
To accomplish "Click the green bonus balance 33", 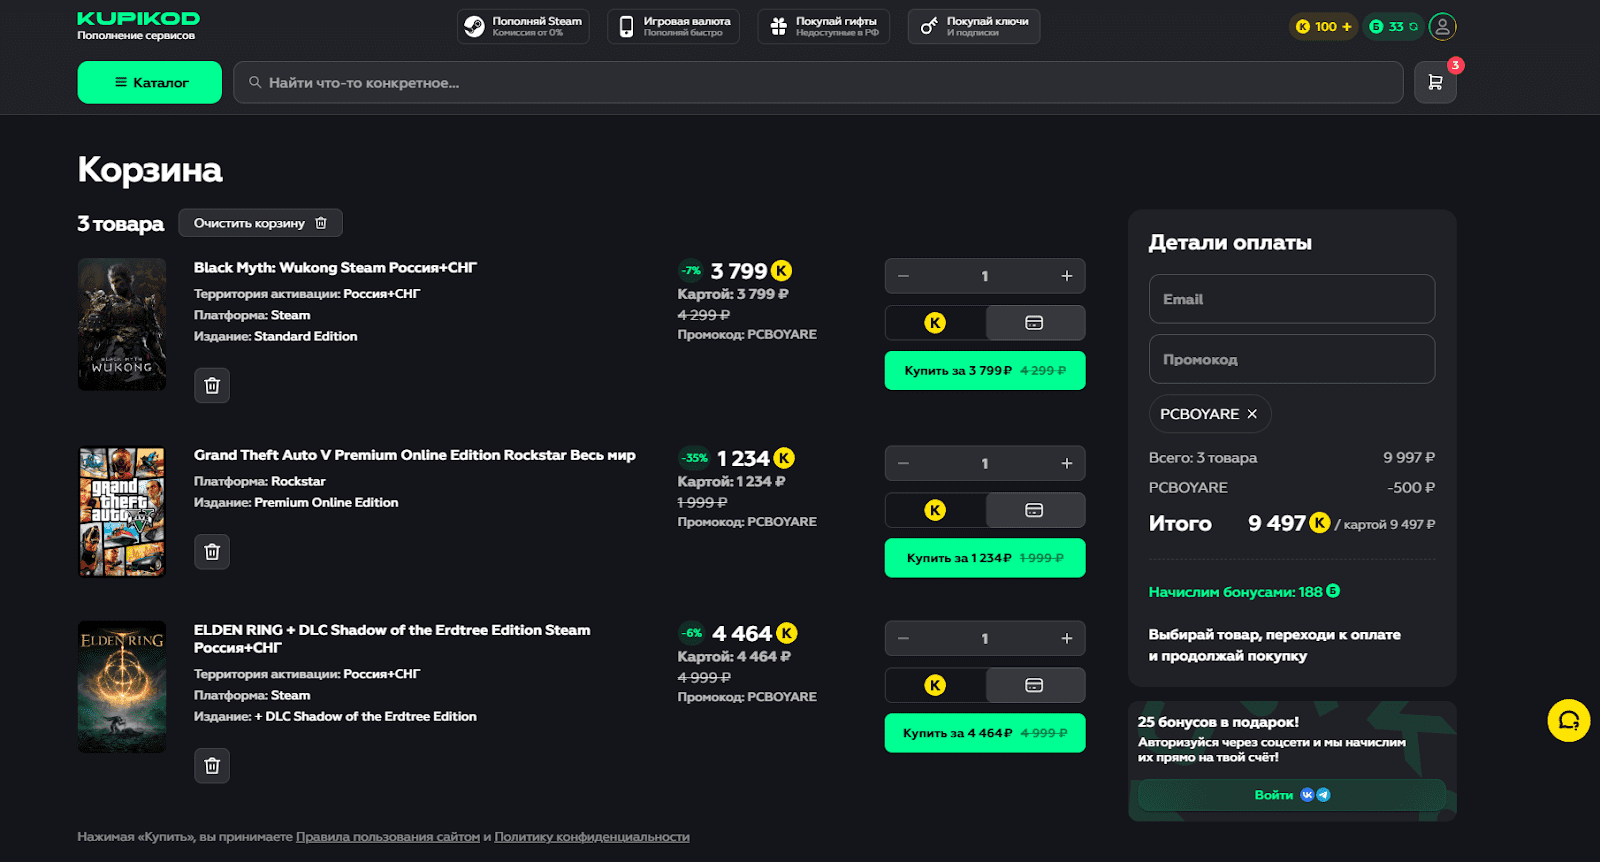I will [x=1393, y=27].
